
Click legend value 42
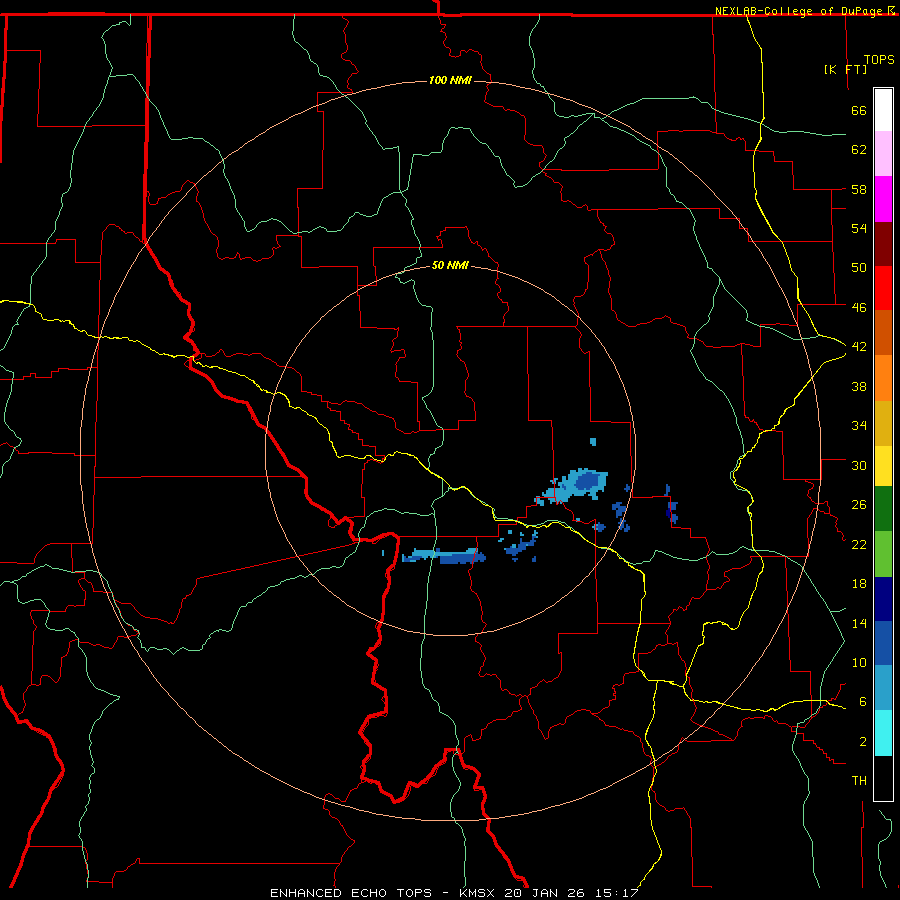coord(859,347)
